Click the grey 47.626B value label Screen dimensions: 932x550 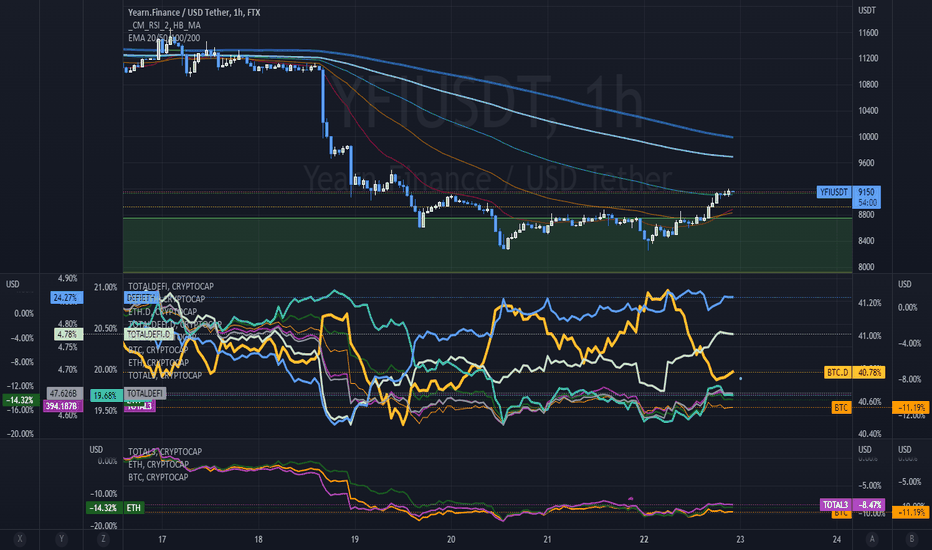[64, 394]
